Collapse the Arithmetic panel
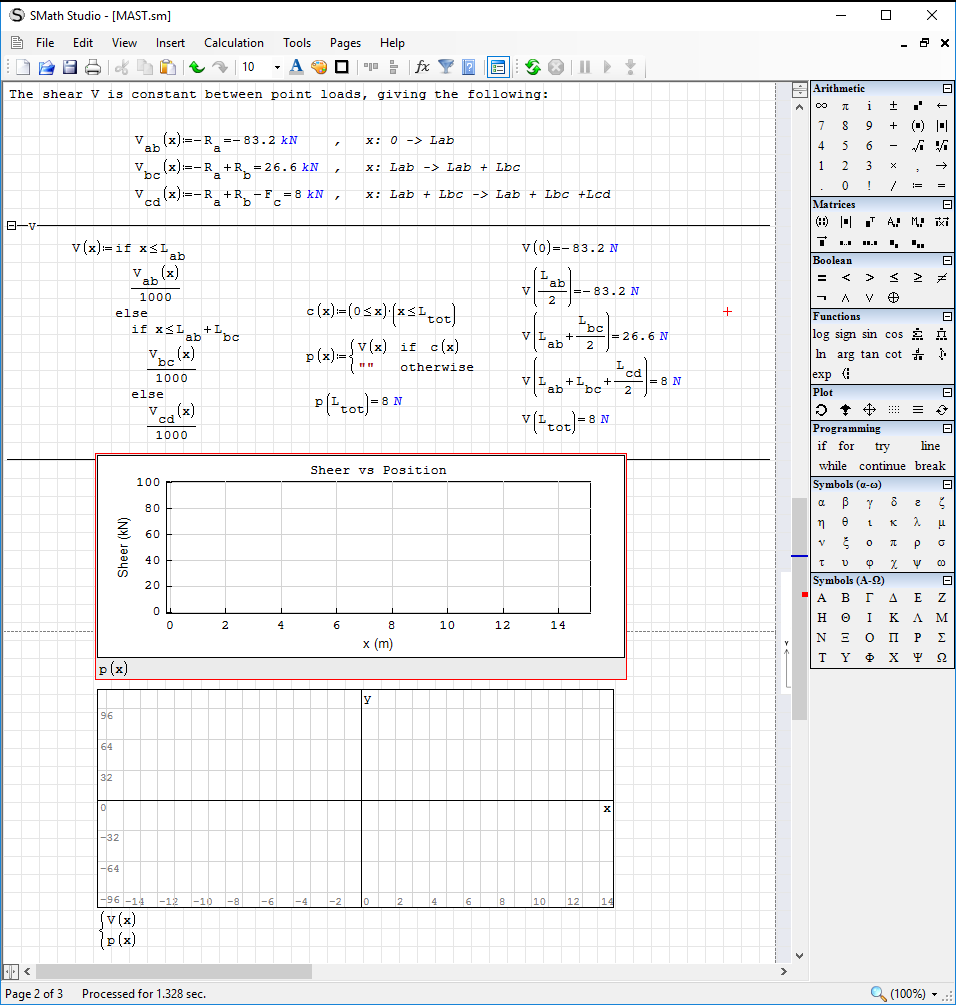Image resolution: width=956 pixels, height=1005 pixels. tap(946, 89)
